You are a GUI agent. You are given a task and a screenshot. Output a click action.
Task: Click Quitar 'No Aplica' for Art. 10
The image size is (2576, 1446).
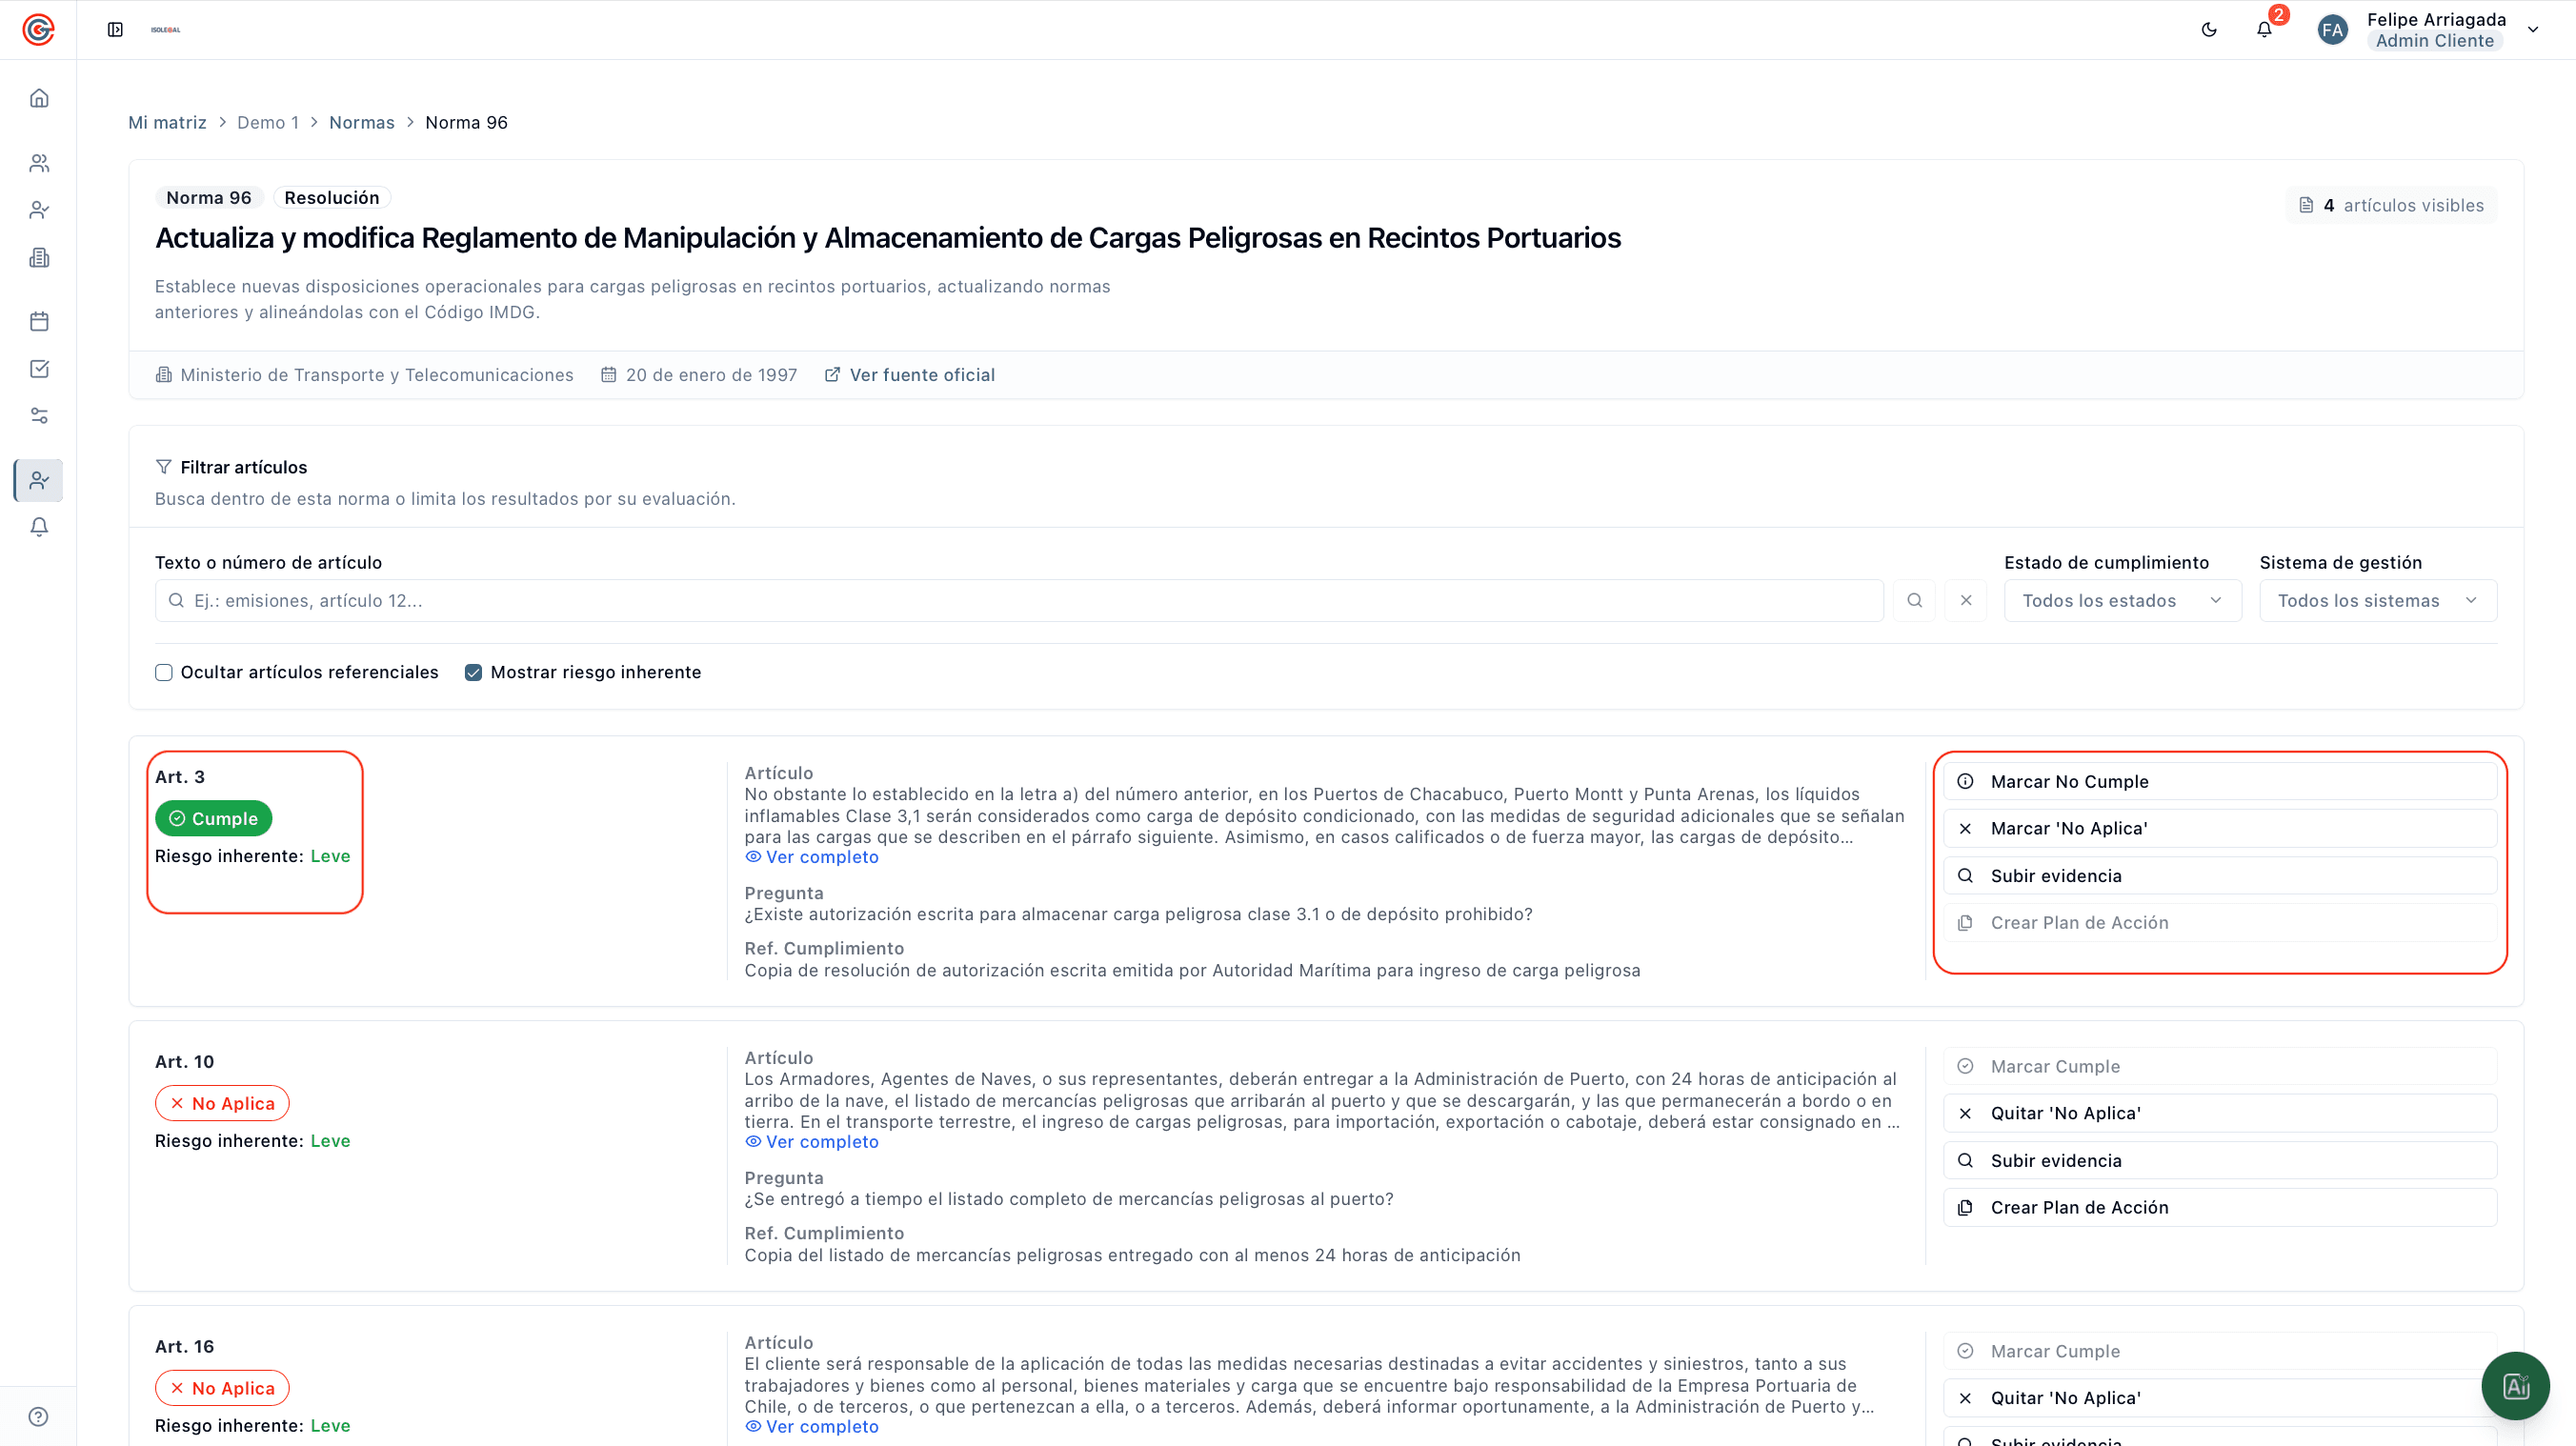point(2220,1113)
